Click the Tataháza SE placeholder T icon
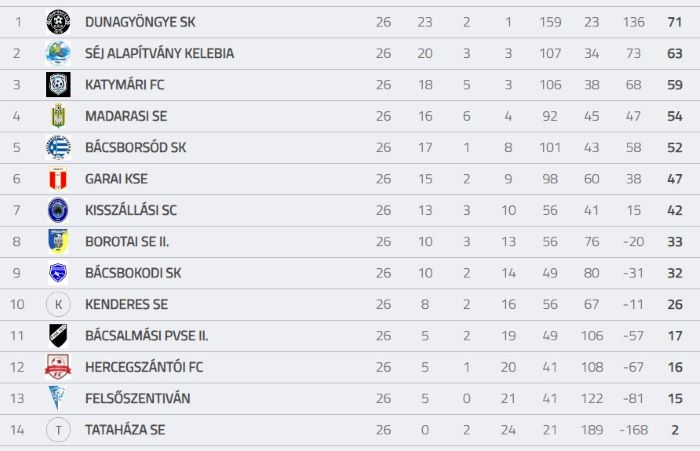Image resolution: width=700 pixels, height=451 pixels. coord(58,430)
